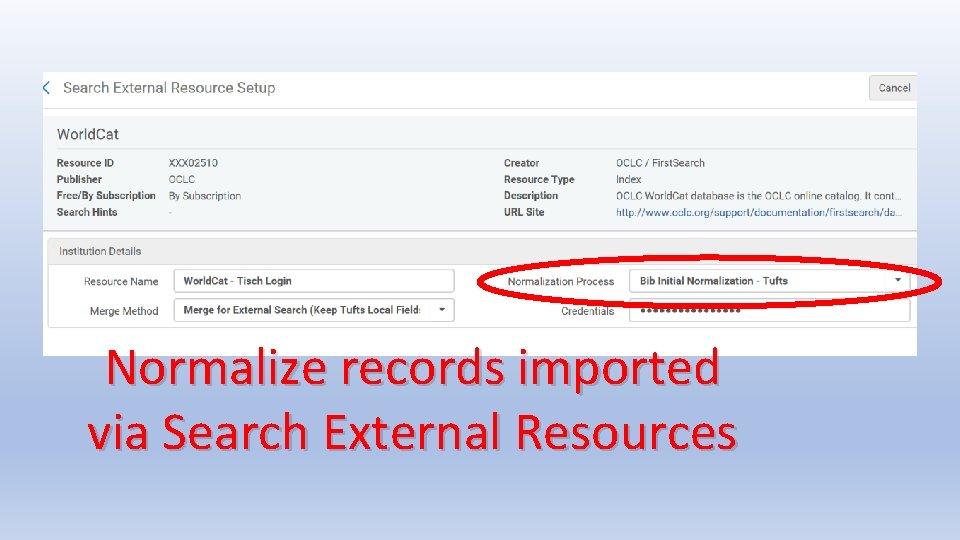960x540 pixels.
Task: Select Creator value 'OCLC / FirstSearch'
Action: pos(660,163)
